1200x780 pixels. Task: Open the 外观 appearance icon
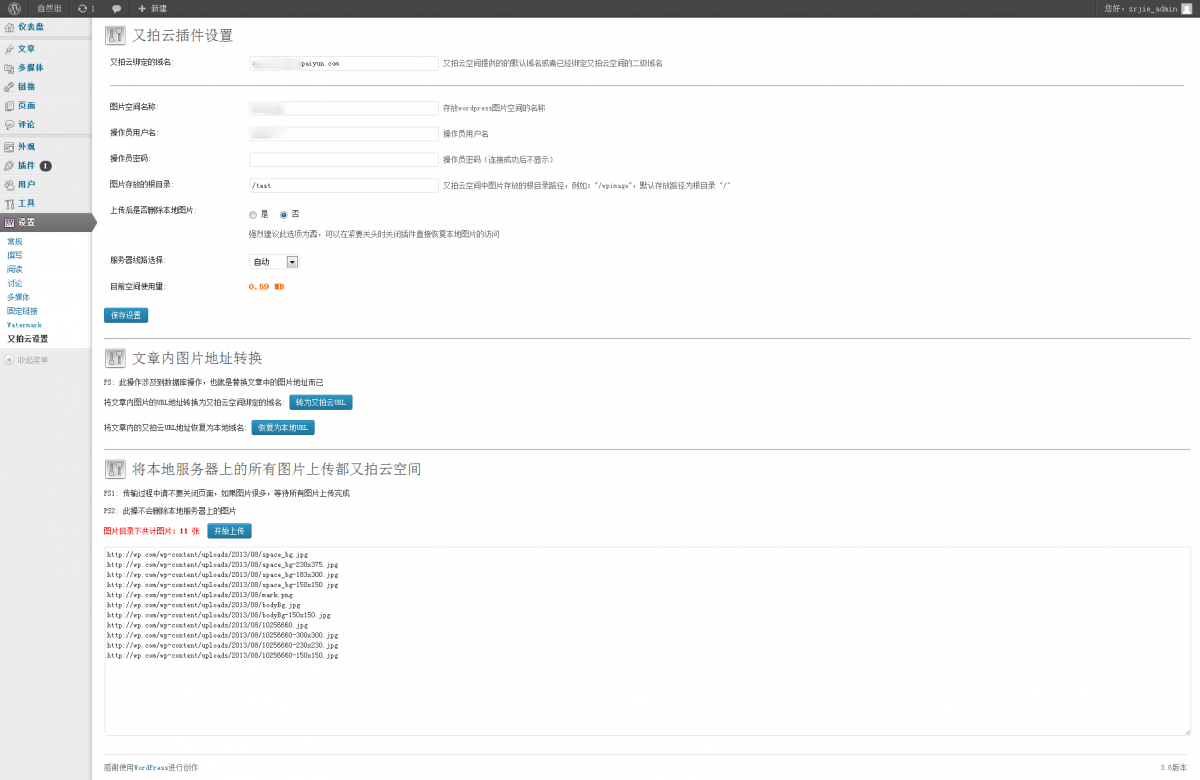pyautogui.click(x=10, y=146)
